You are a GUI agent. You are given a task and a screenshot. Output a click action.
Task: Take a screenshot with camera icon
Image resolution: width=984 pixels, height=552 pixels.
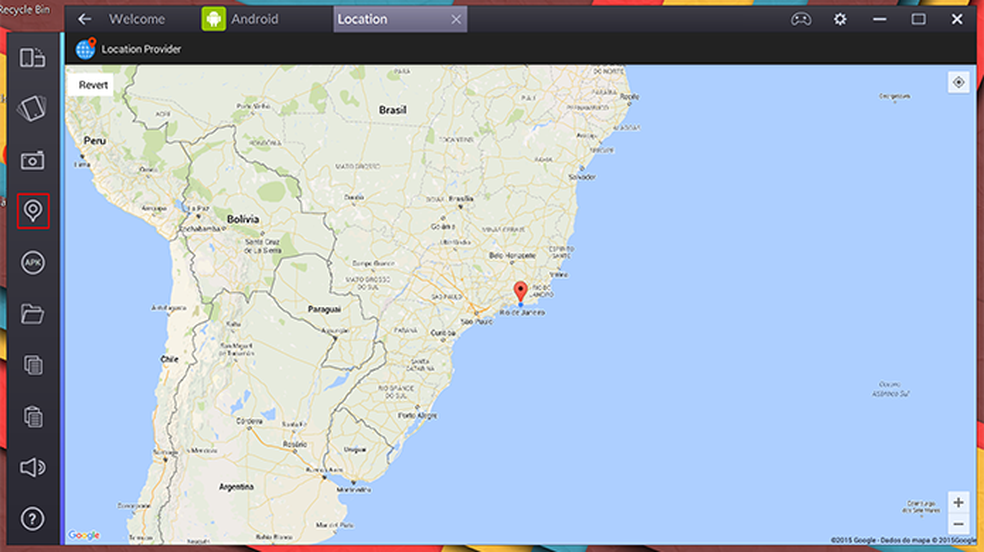(32, 161)
